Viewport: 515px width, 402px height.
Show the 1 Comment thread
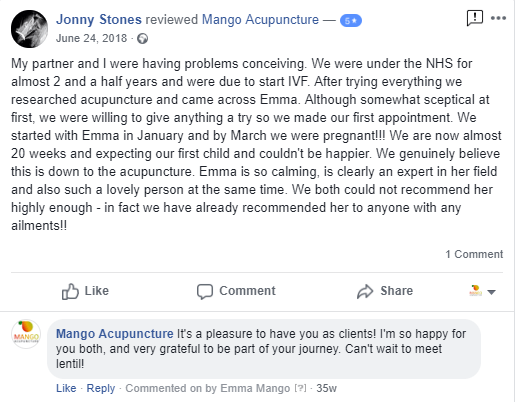tap(474, 254)
